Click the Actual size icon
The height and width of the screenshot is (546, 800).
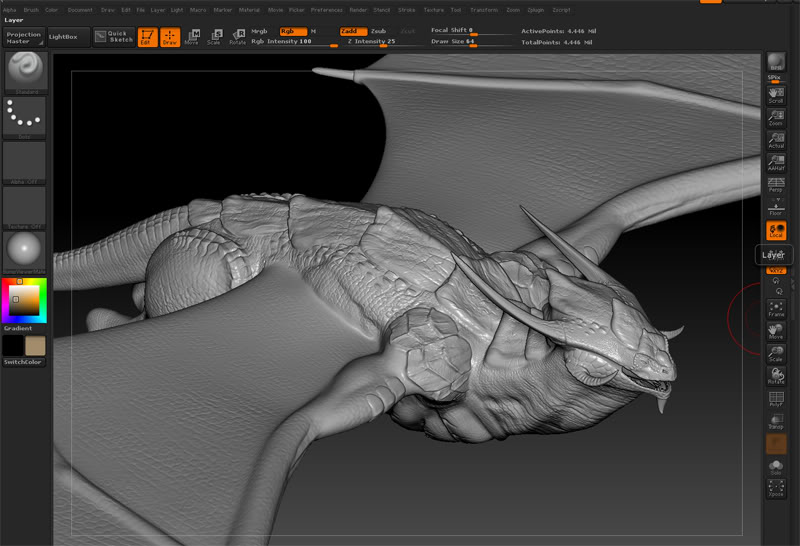776,140
